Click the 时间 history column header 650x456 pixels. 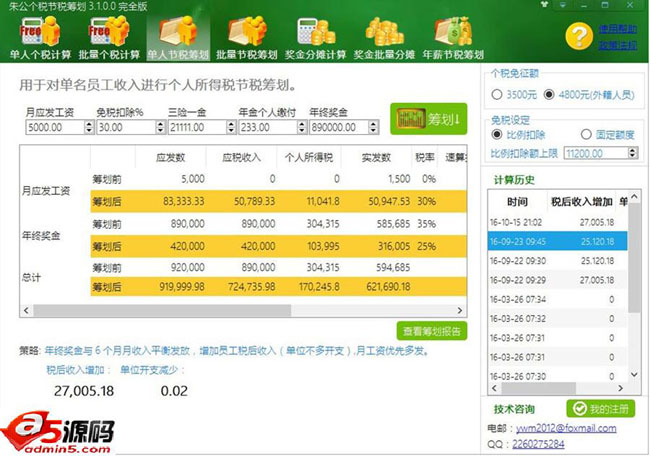[x=517, y=202]
